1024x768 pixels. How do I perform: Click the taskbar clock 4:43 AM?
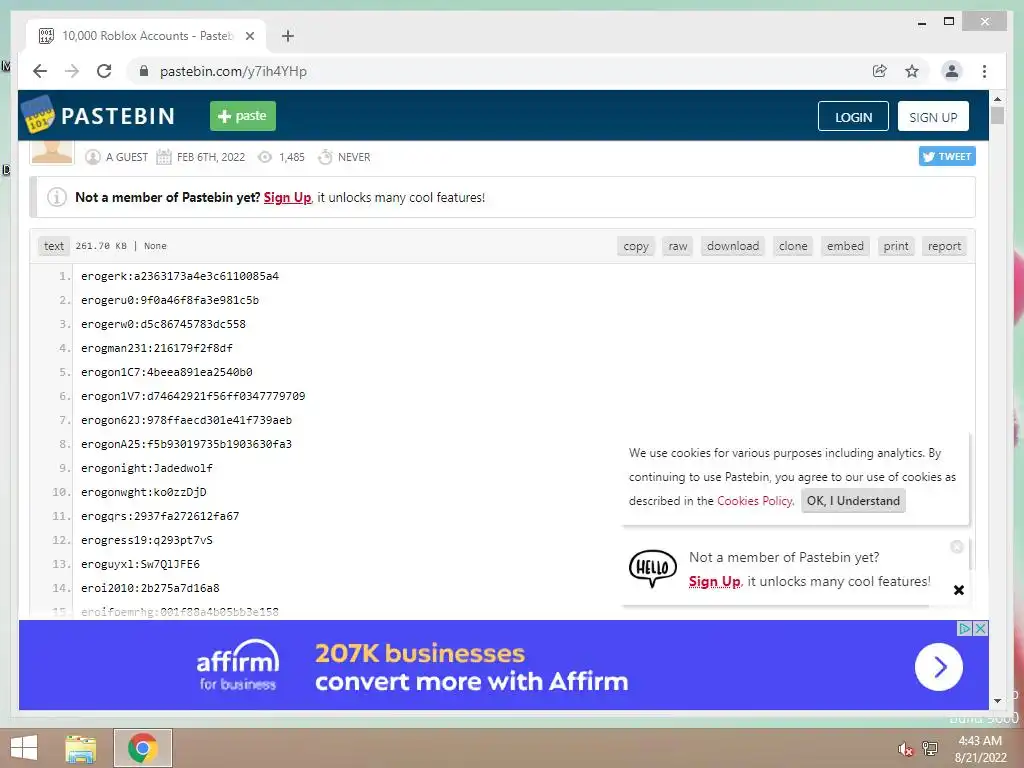pos(980,741)
